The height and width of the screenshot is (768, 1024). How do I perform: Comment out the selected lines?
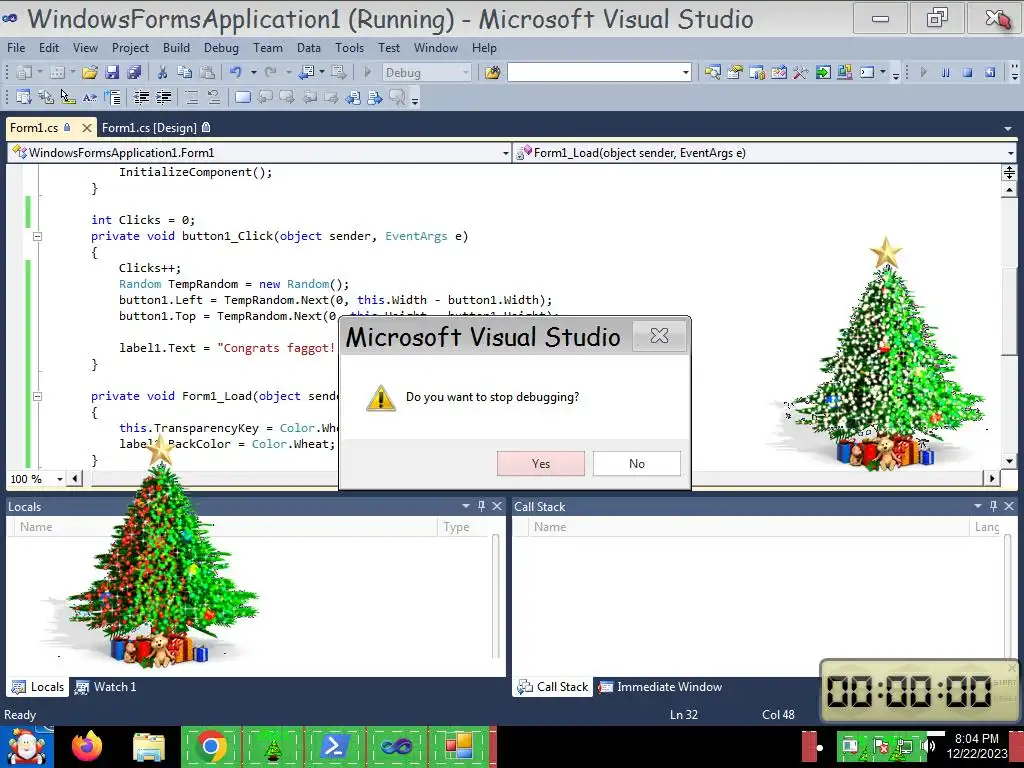(x=191, y=98)
